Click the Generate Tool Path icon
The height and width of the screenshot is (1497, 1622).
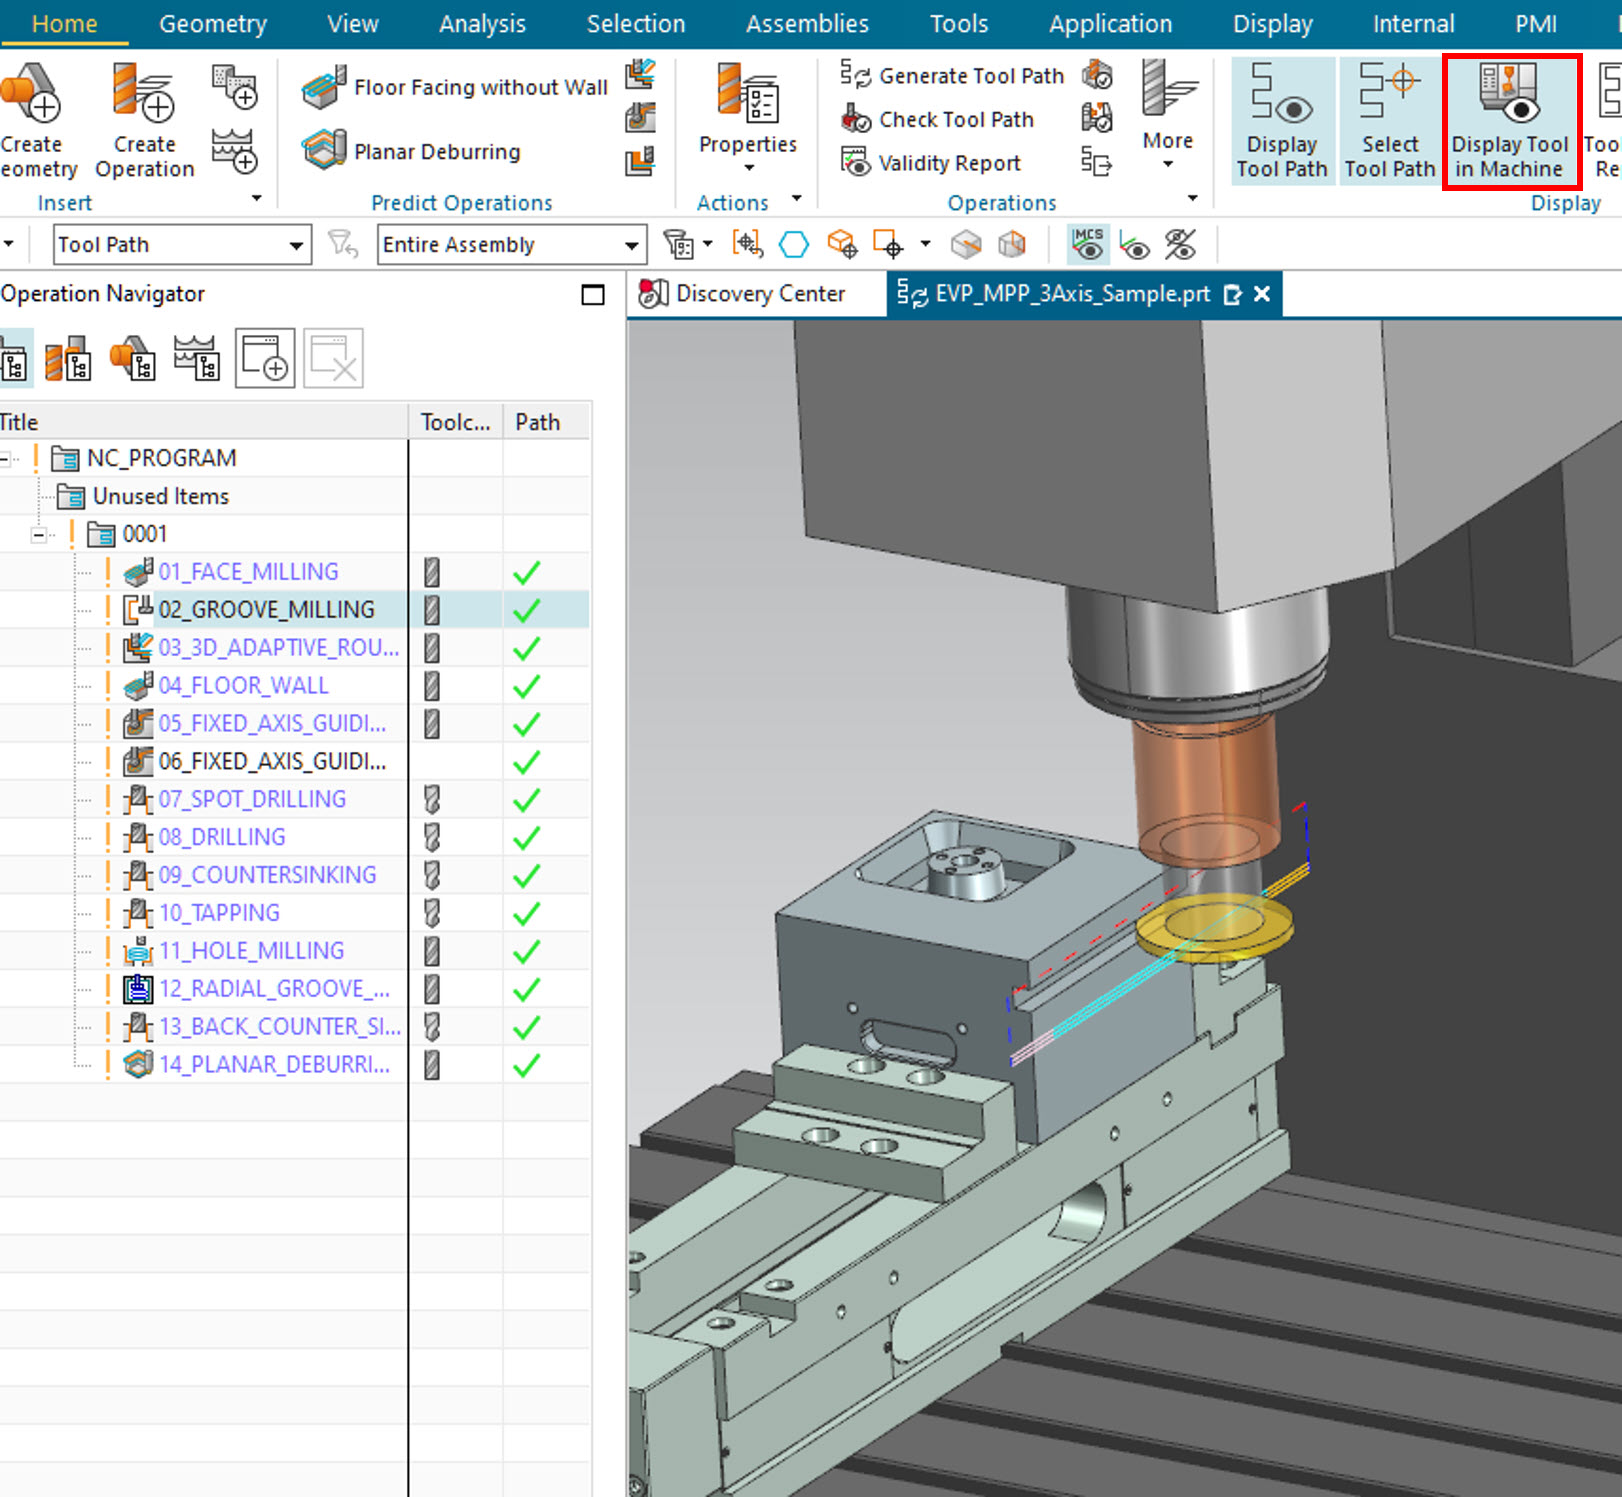pyautogui.click(x=856, y=76)
